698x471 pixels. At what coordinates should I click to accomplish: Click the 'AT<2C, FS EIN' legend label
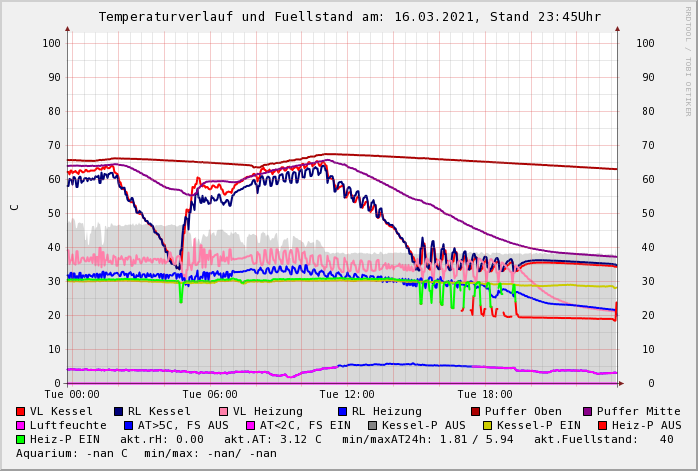tap(305, 426)
